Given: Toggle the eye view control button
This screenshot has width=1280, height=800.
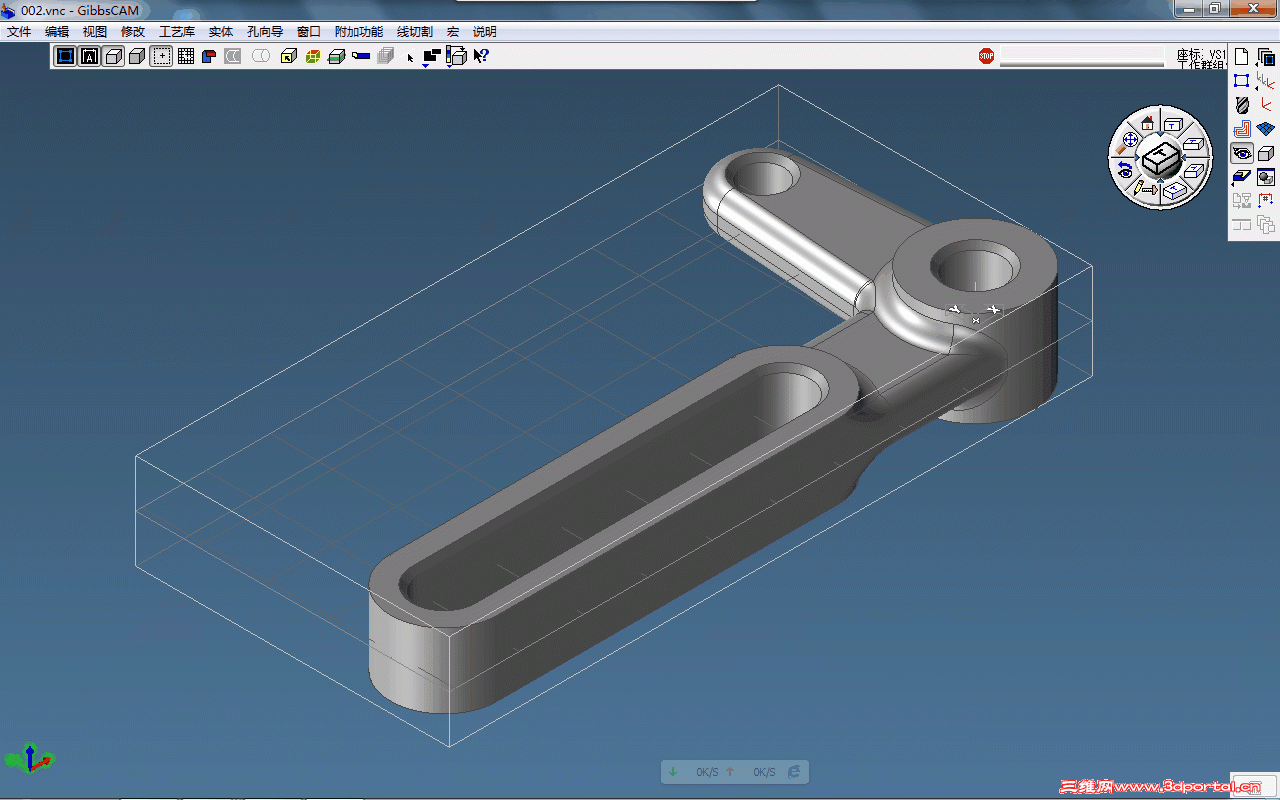Looking at the screenshot, I should pyautogui.click(x=1242, y=153).
